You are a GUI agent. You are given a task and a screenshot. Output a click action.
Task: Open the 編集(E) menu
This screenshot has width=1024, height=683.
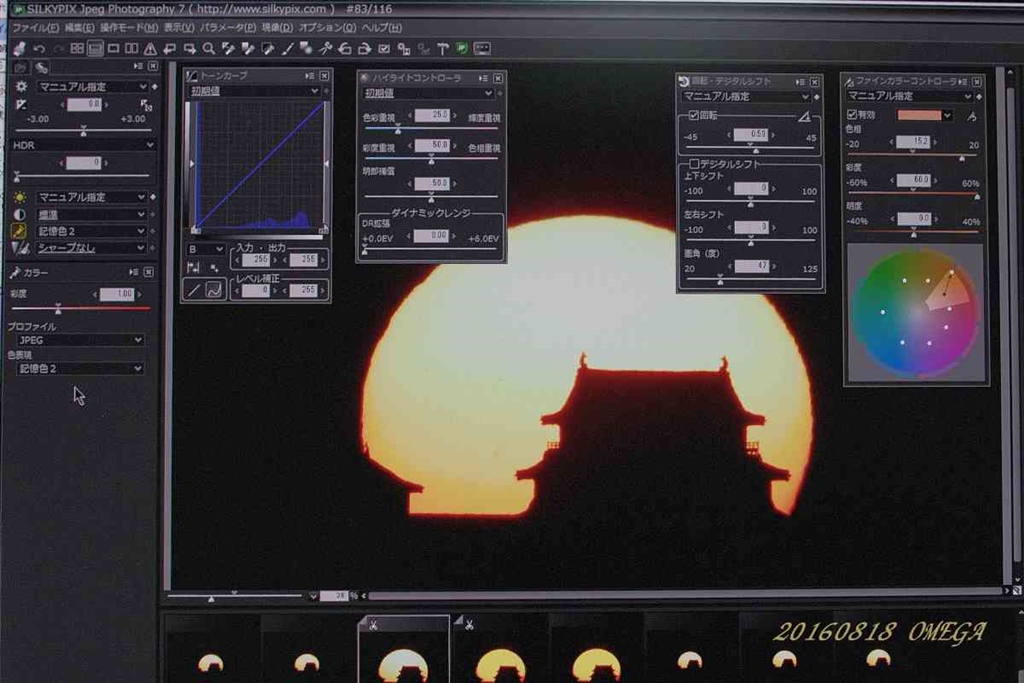coord(79,28)
